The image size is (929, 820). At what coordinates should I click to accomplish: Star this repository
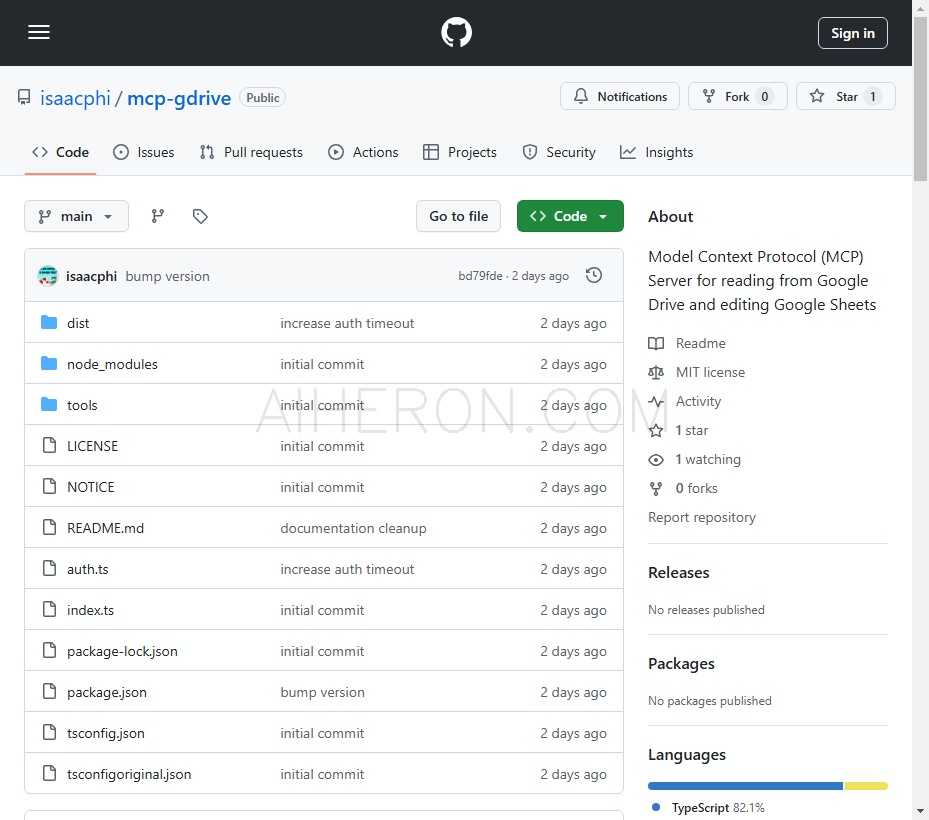[x=845, y=97]
